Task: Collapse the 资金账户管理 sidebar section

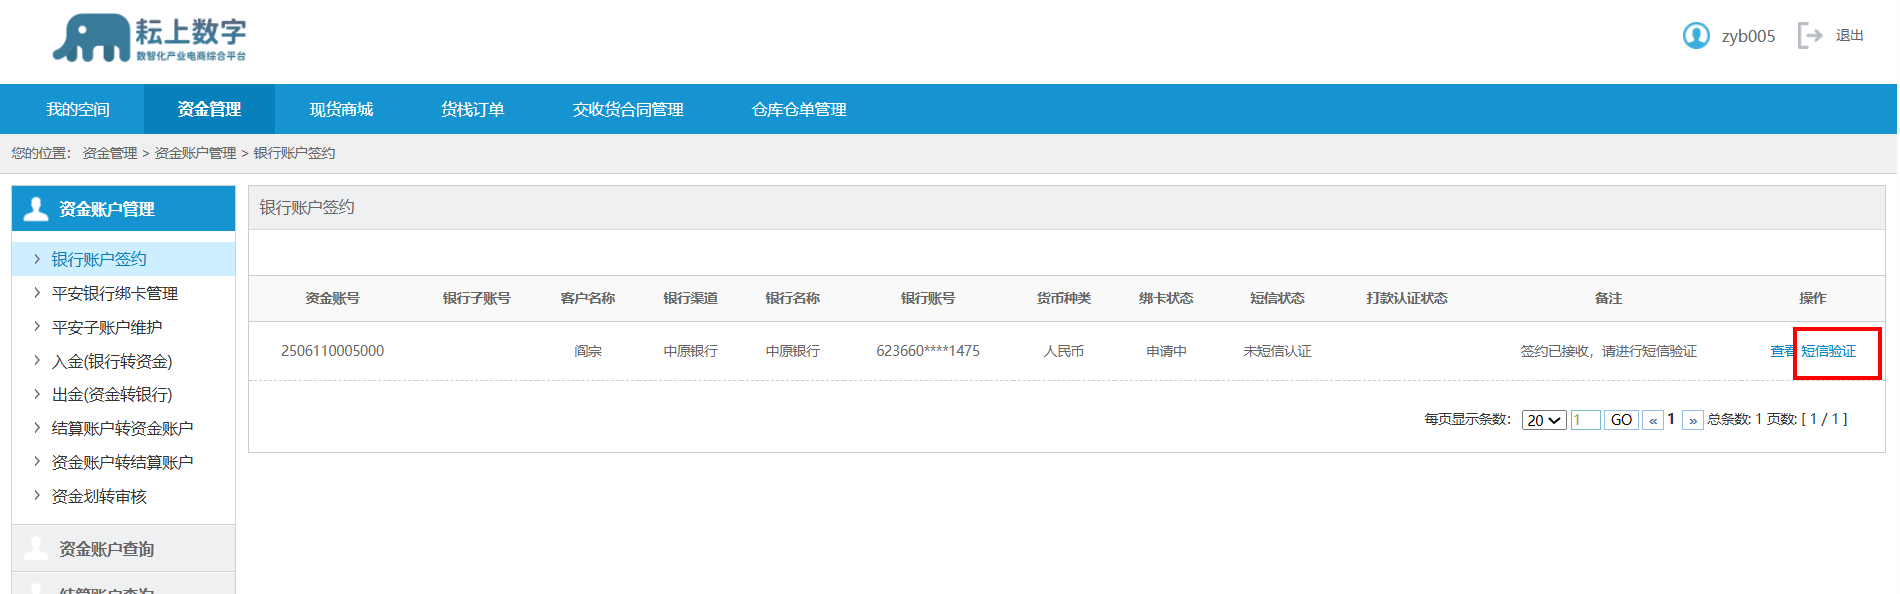Action: click(124, 208)
